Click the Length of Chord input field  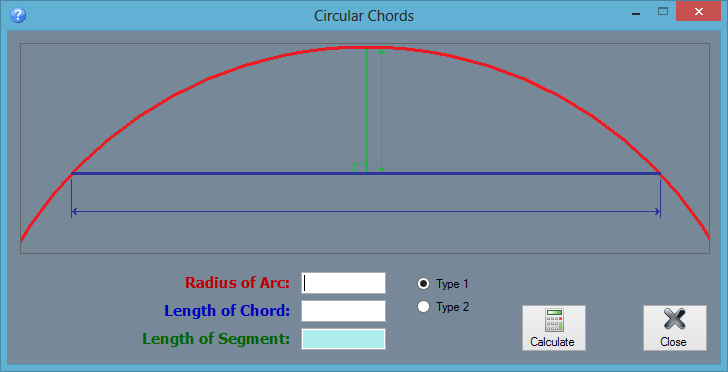tap(343, 311)
